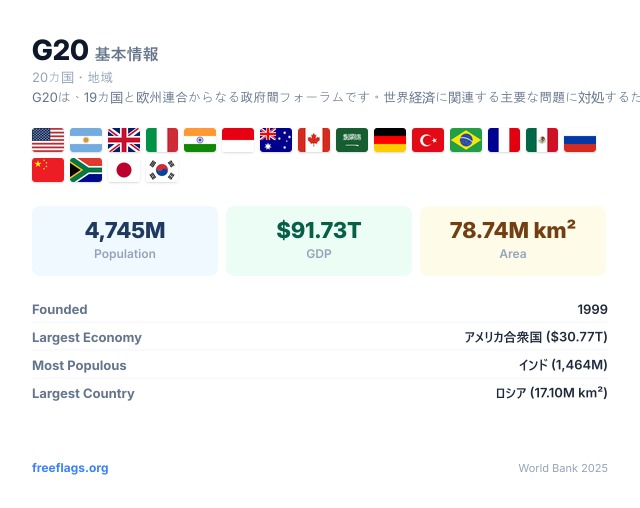The width and height of the screenshot is (640, 508).
Task: Click the Largest Economy label
Action: pyautogui.click(x=87, y=337)
